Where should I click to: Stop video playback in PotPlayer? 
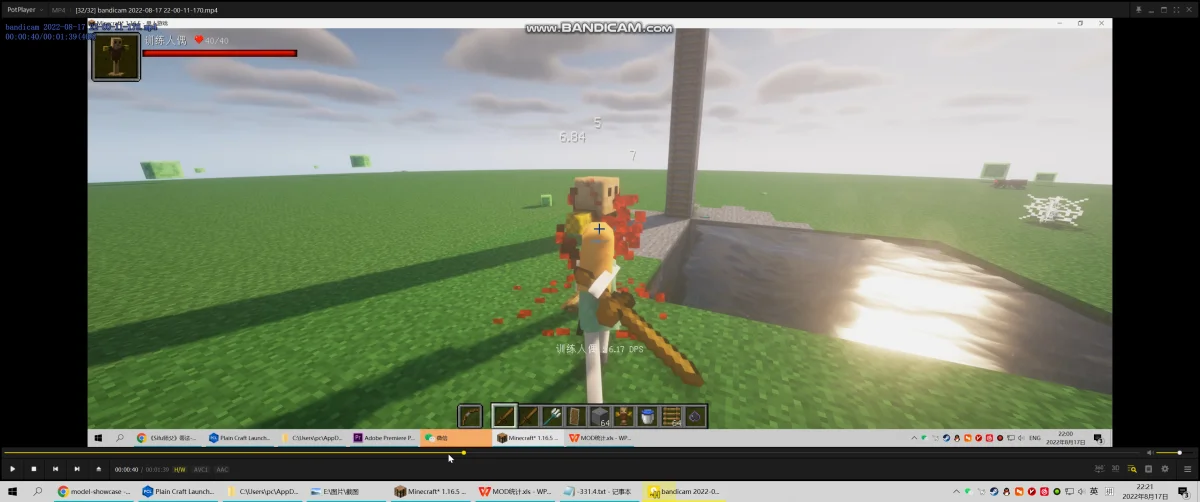coord(34,469)
